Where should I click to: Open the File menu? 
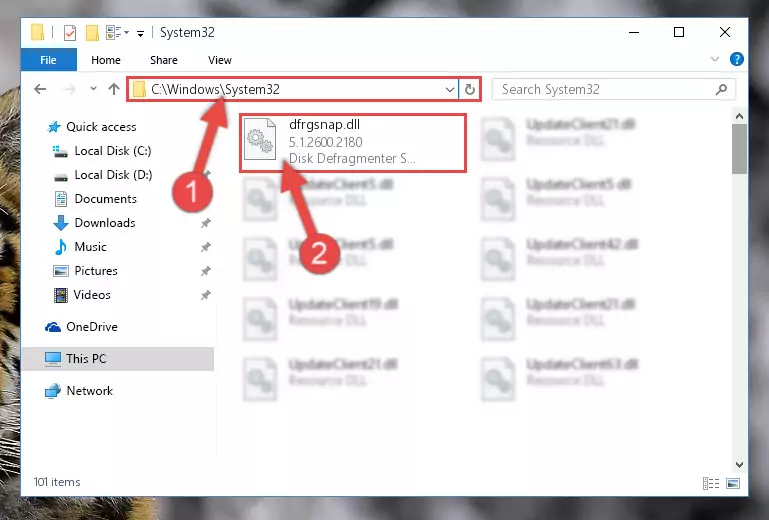(x=48, y=60)
